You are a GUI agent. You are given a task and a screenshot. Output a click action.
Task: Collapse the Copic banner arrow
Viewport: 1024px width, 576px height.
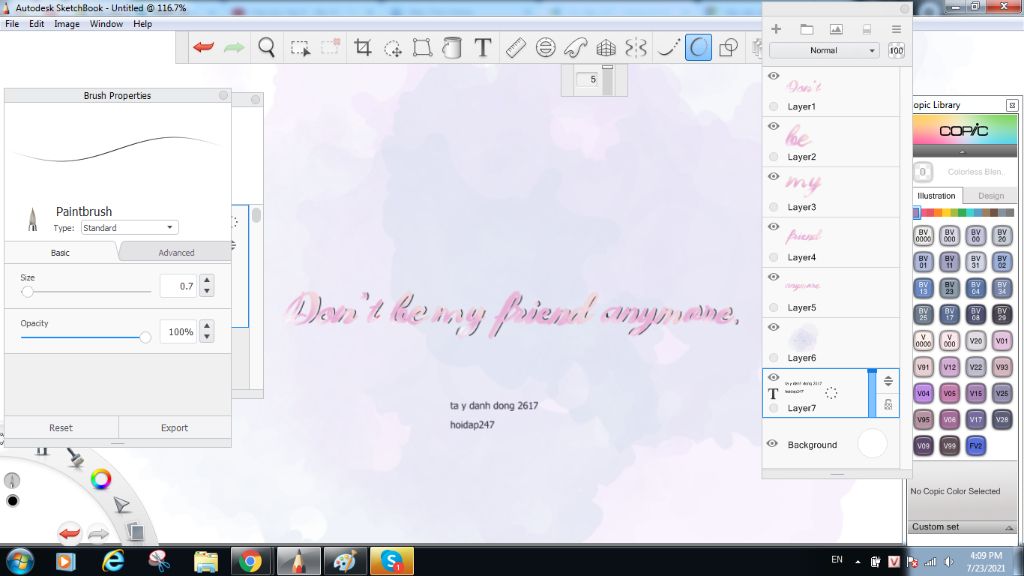click(963, 152)
